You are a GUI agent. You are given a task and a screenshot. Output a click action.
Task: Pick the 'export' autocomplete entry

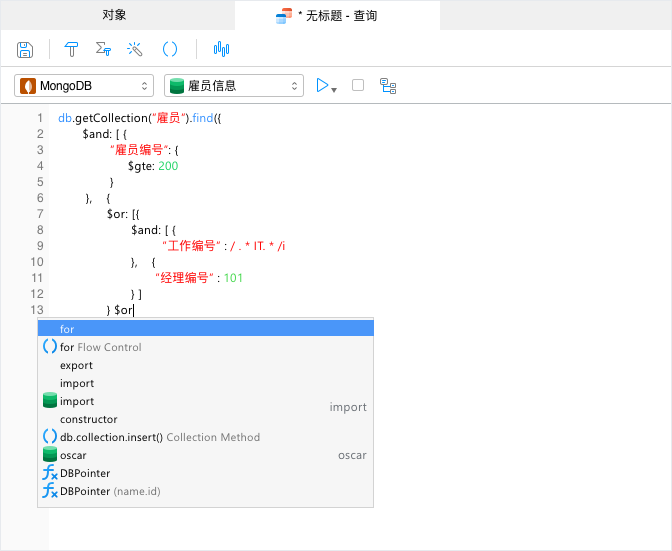pyautogui.click(x=76, y=365)
